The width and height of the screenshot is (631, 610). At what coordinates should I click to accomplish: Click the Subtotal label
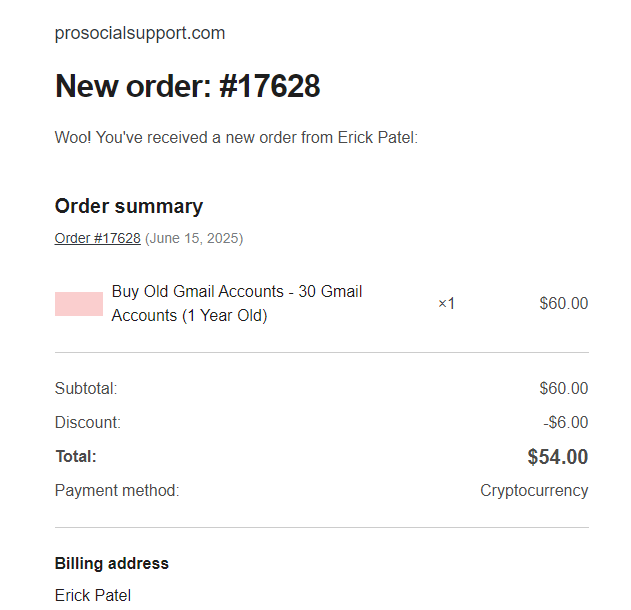86,388
